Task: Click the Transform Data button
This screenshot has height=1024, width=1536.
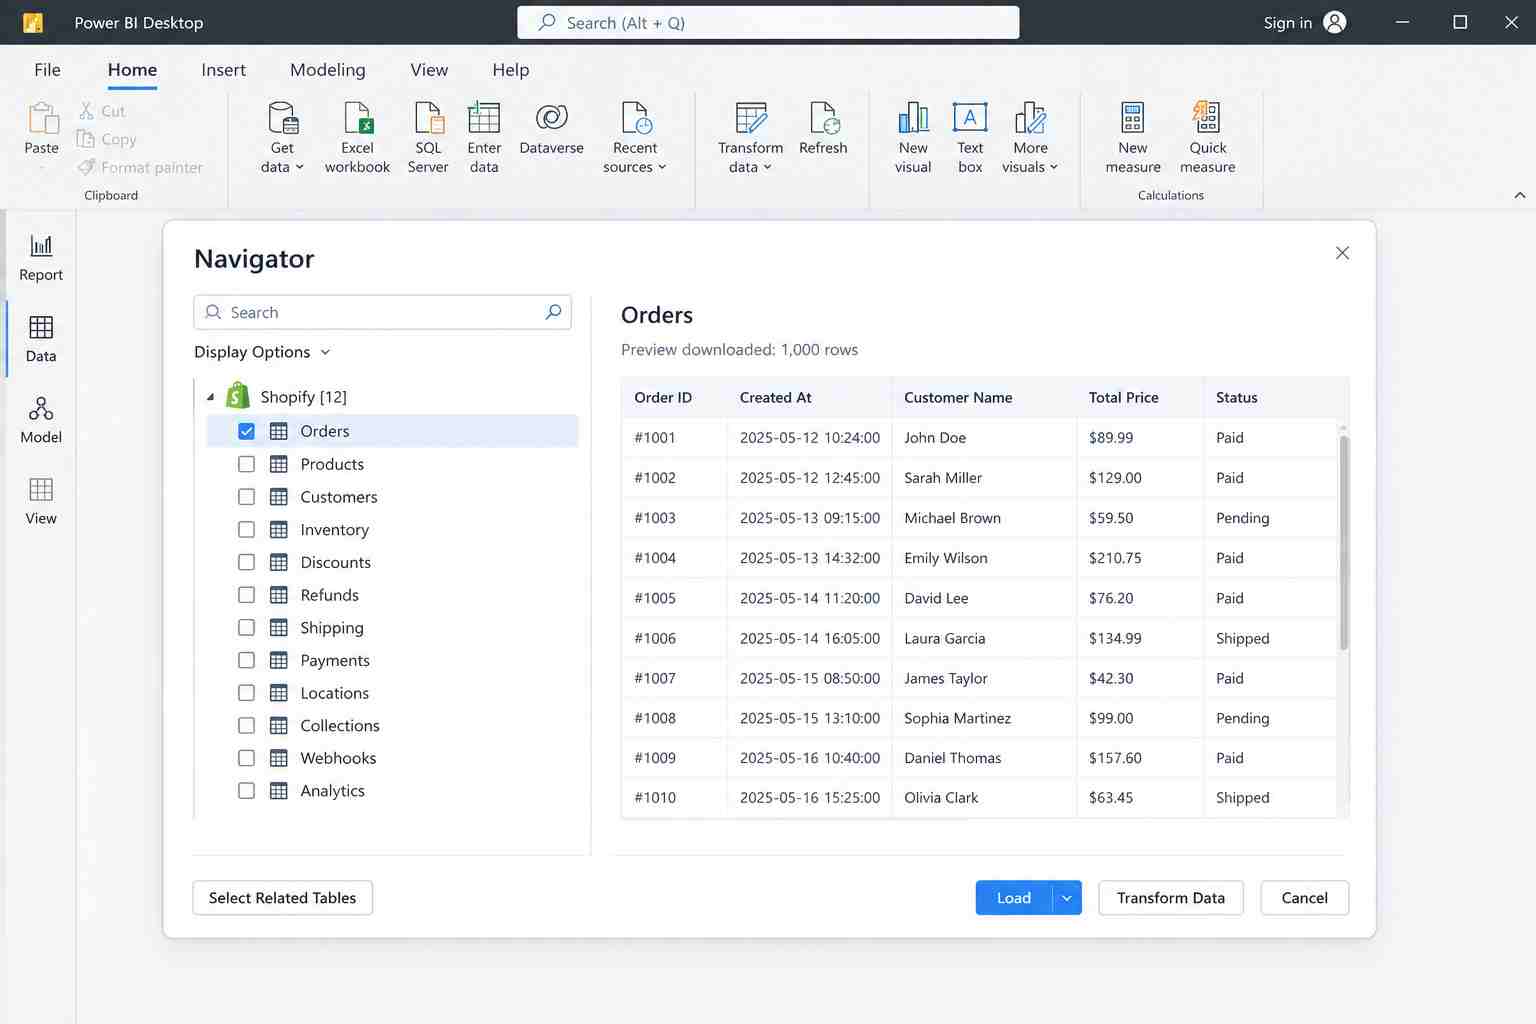Action: coord(1171,898)
